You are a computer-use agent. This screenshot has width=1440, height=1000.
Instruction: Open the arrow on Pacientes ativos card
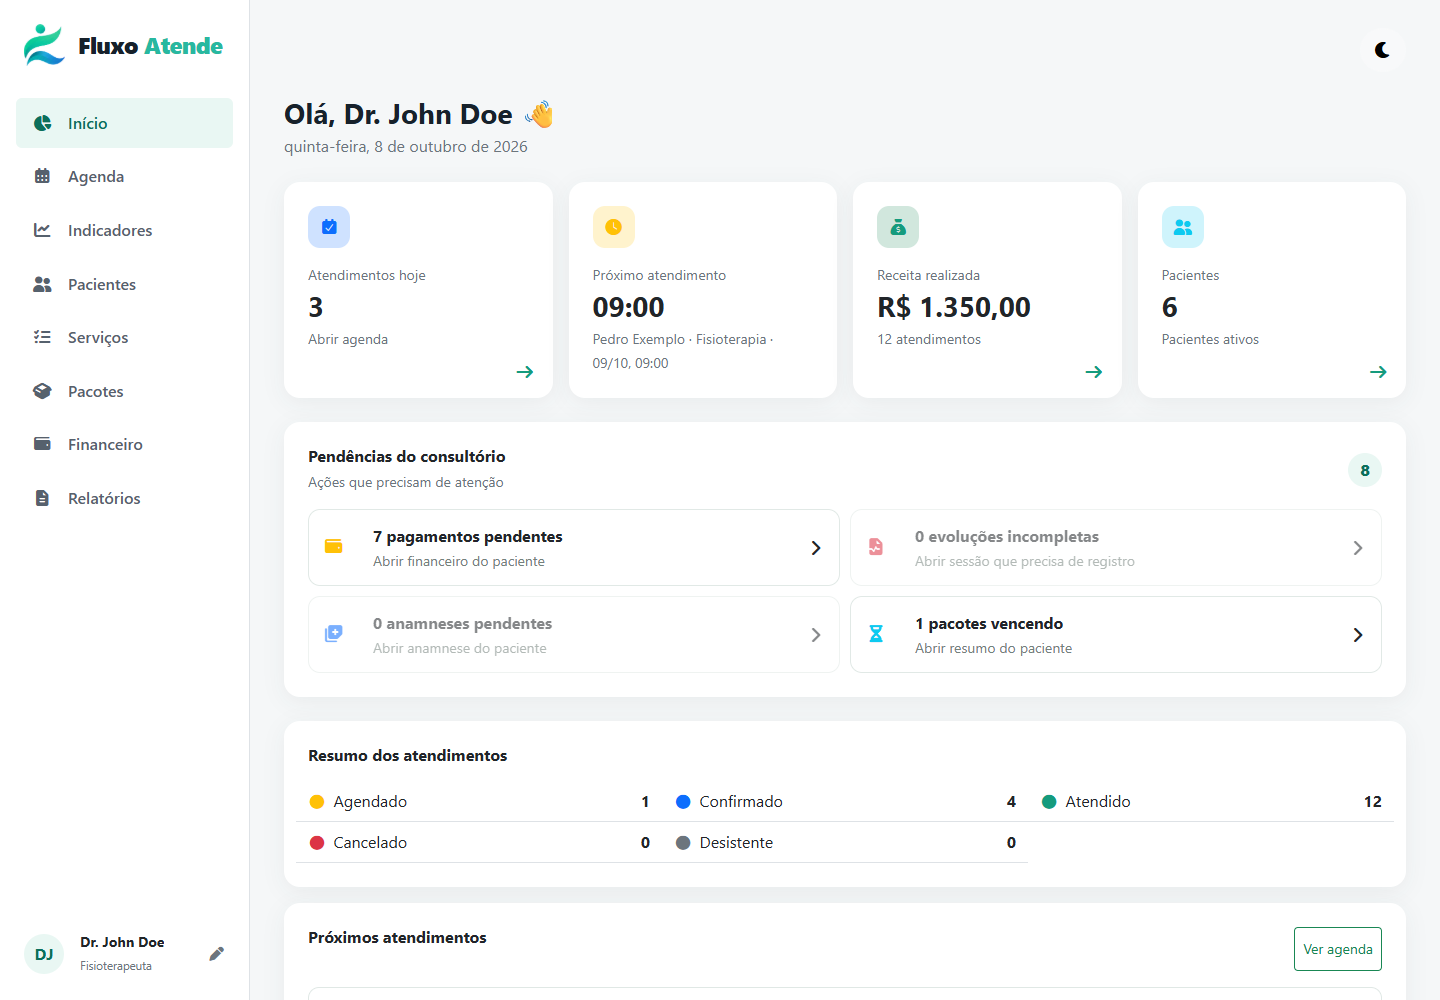click(x=1378, y=372)
